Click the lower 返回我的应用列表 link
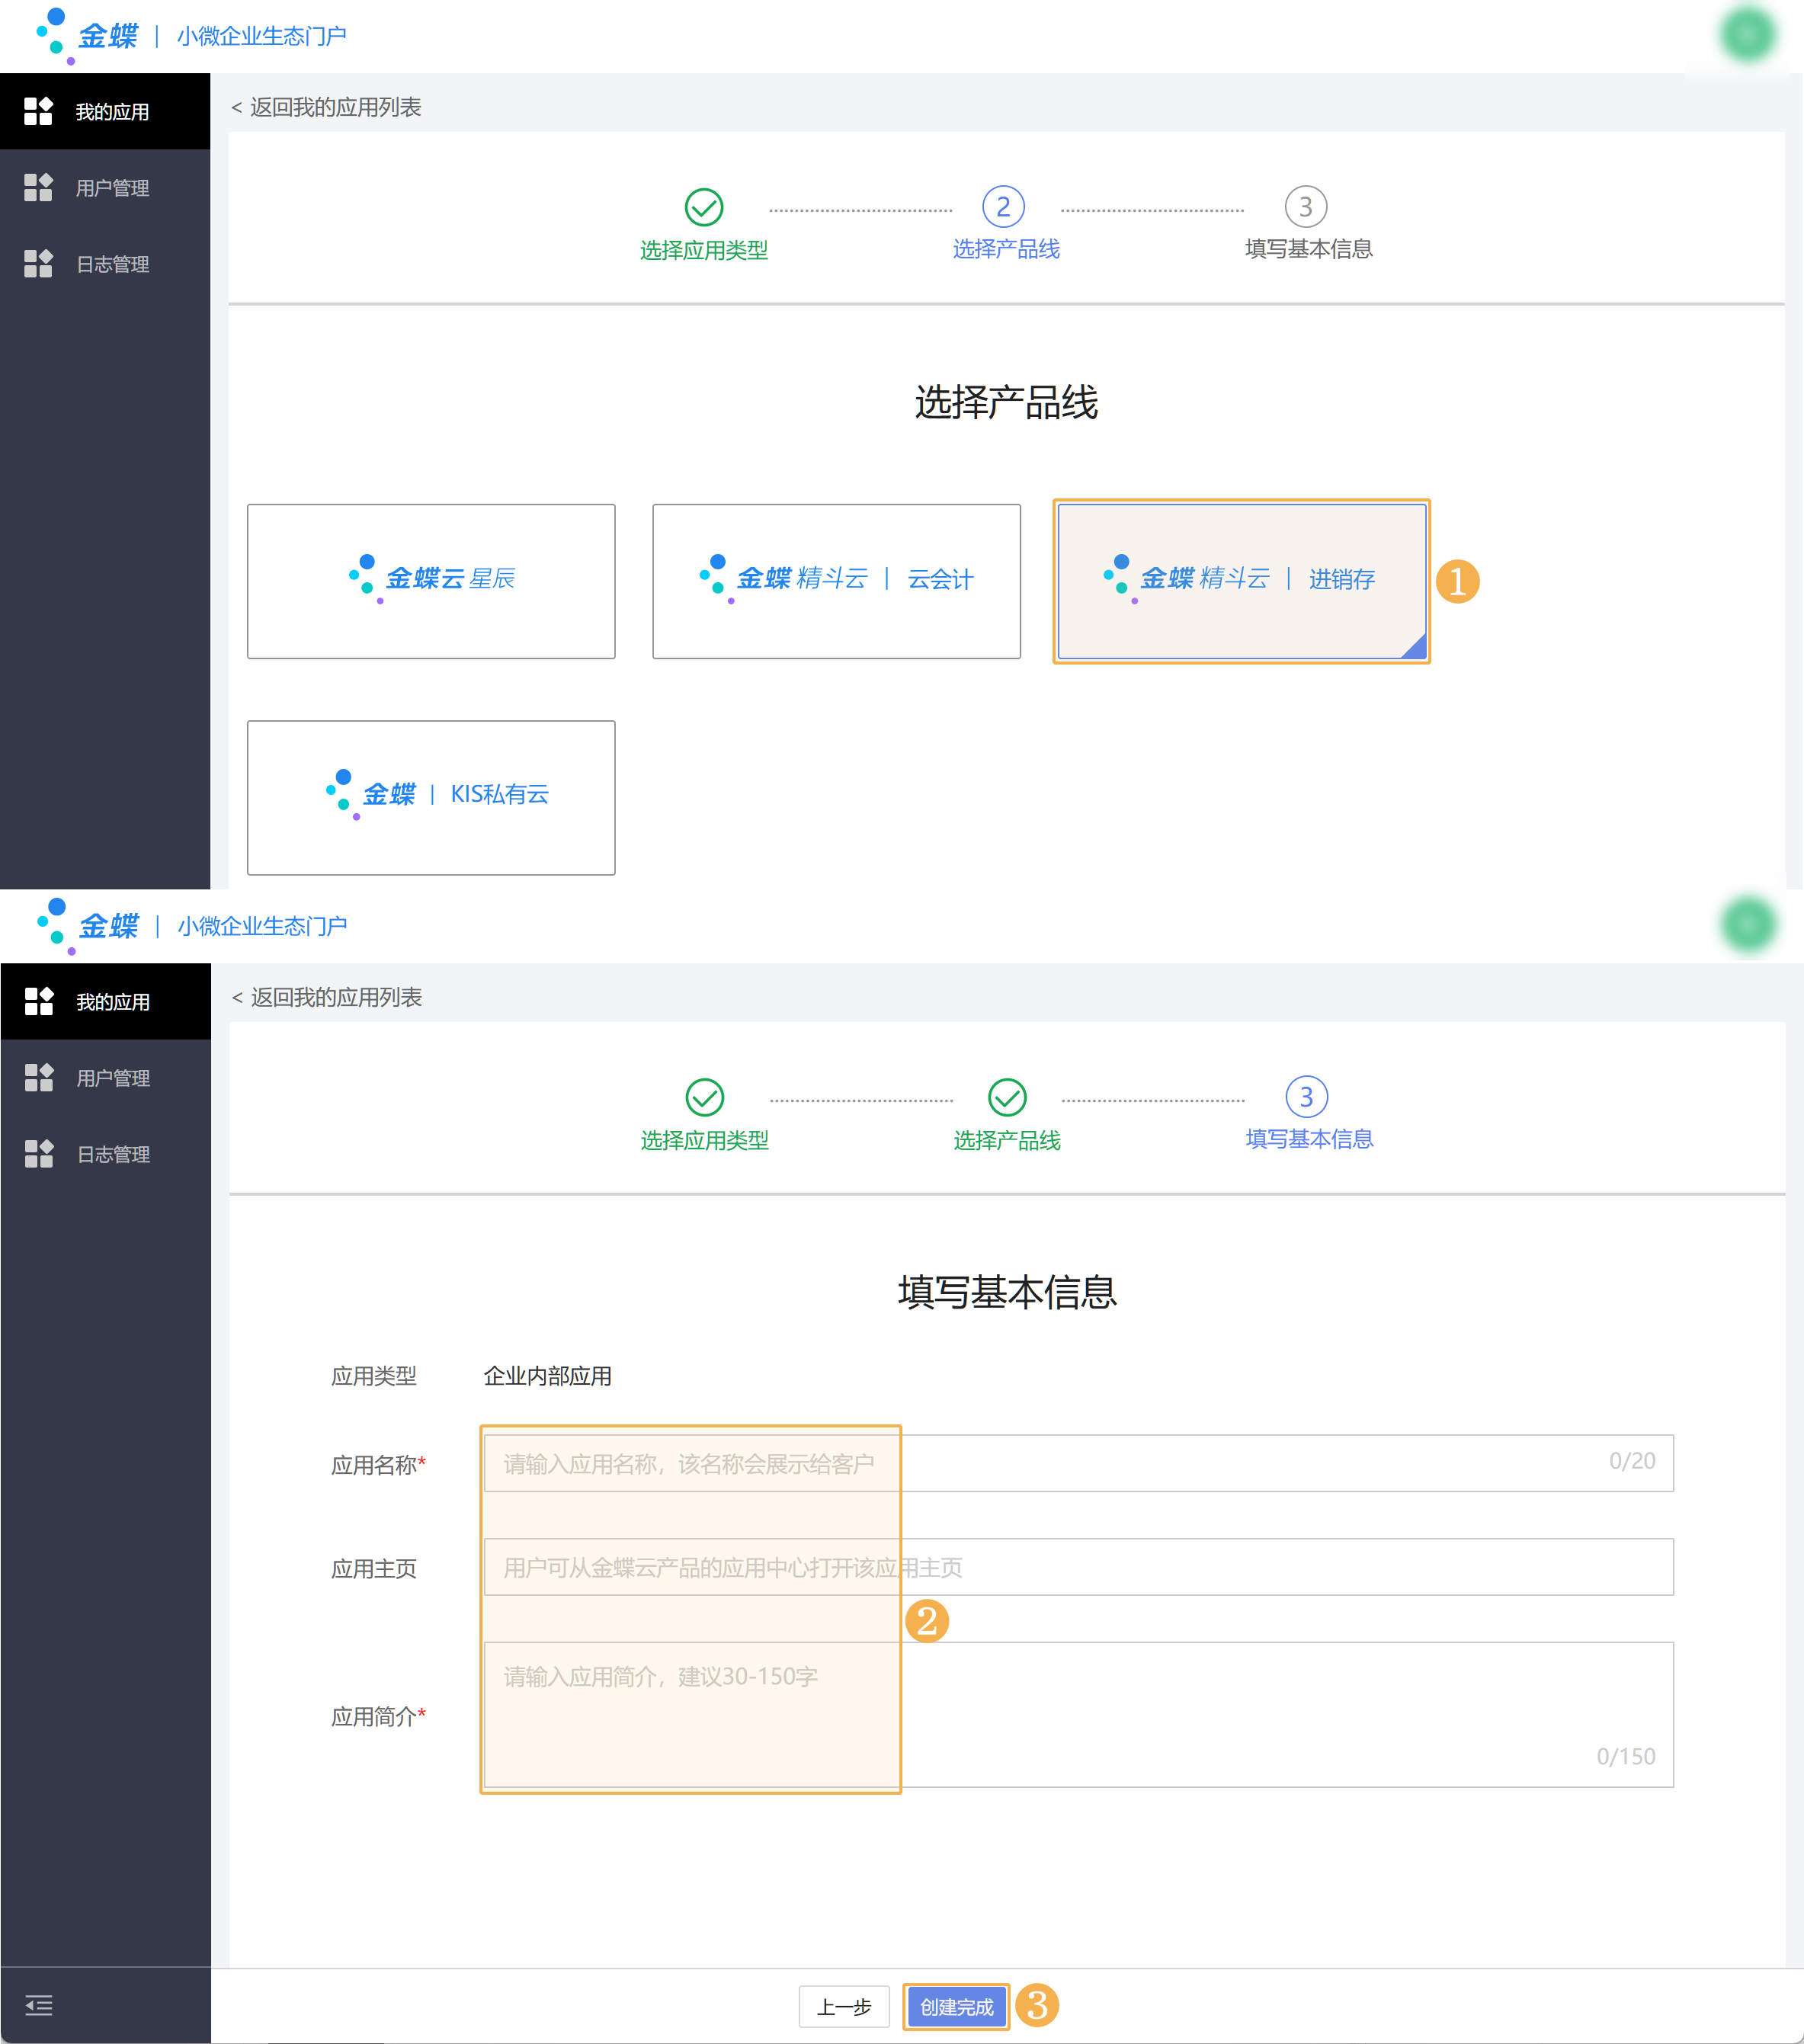Image resolution: width=1804 pixels, height=2044 pixels. (327, 997)
